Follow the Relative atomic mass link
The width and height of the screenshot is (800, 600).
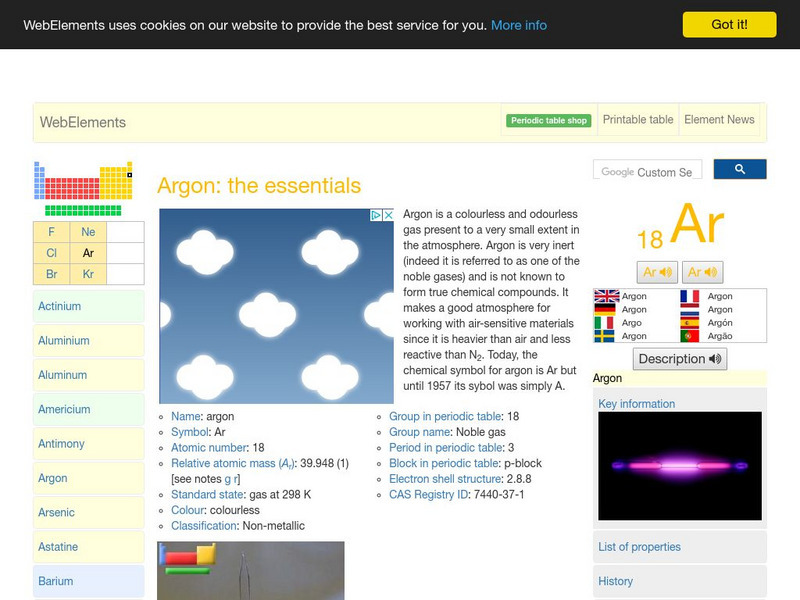pyautogui.click(x=232, y=464)
